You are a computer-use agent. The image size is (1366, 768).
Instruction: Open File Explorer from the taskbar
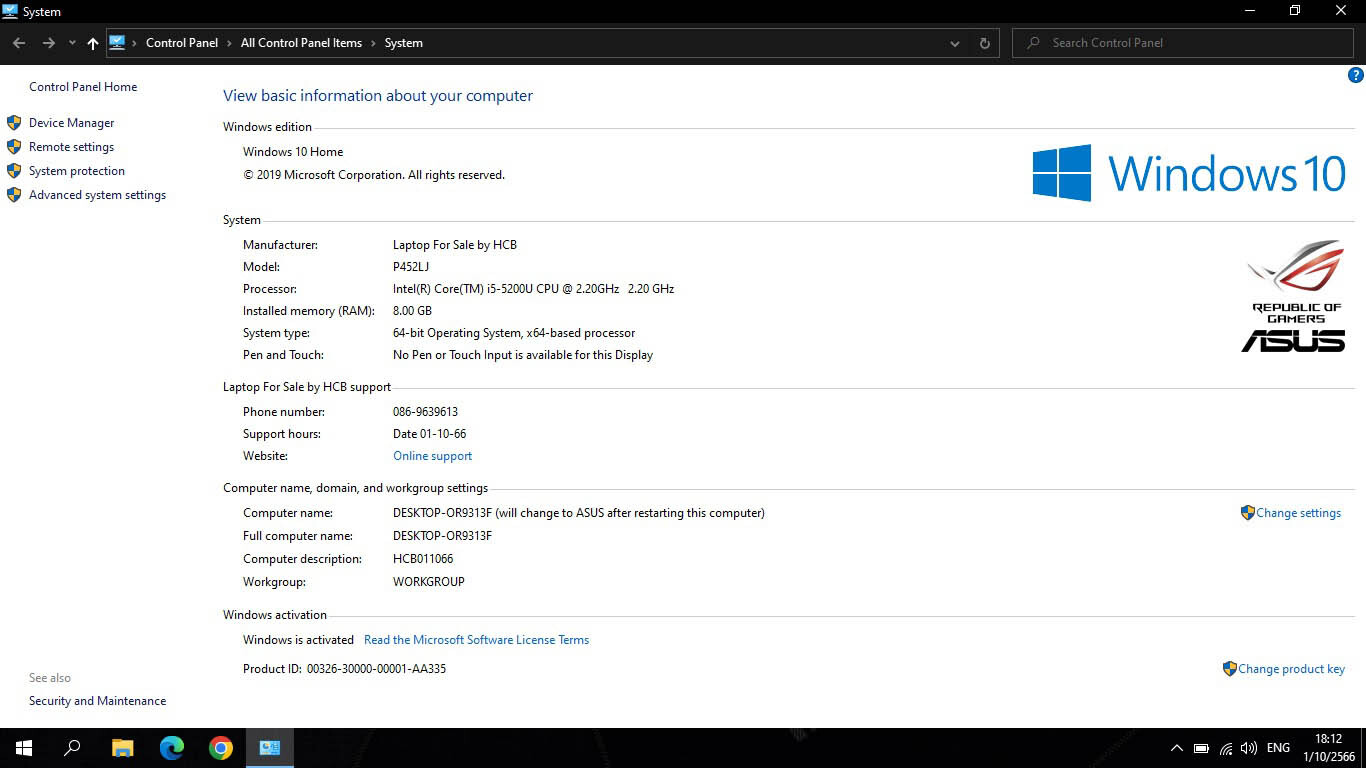(122, 748)
